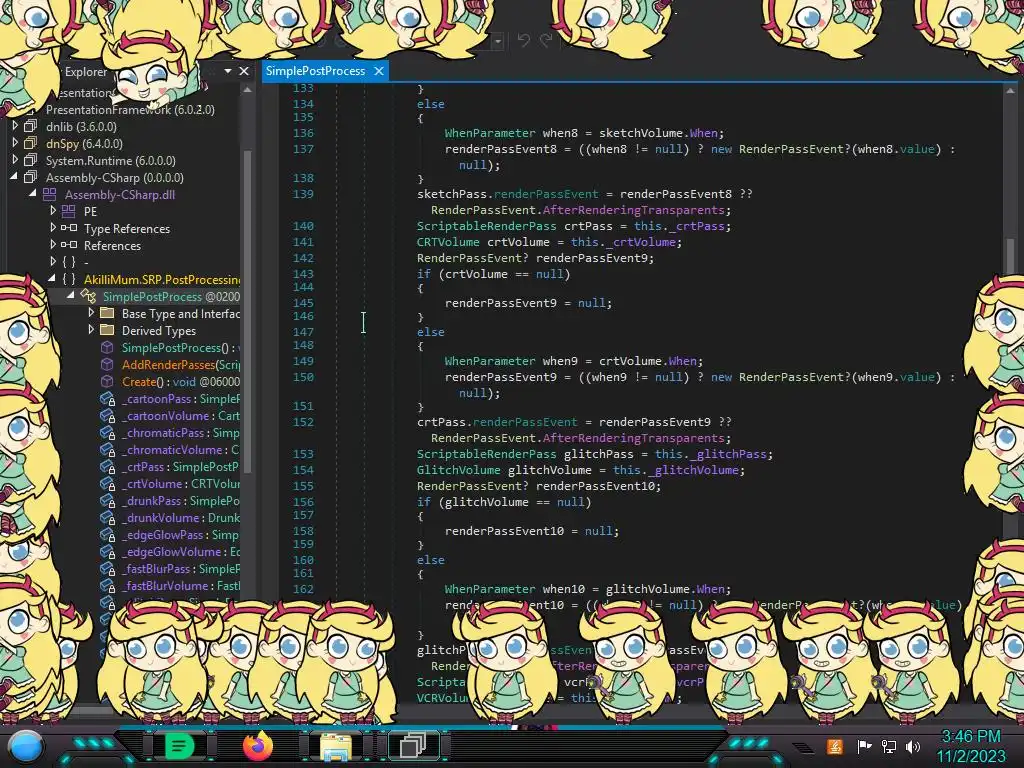This screenshot has width=1024, height=768.
Task: Select the _crtVolume : CRTVolume row
Action: 180,483
